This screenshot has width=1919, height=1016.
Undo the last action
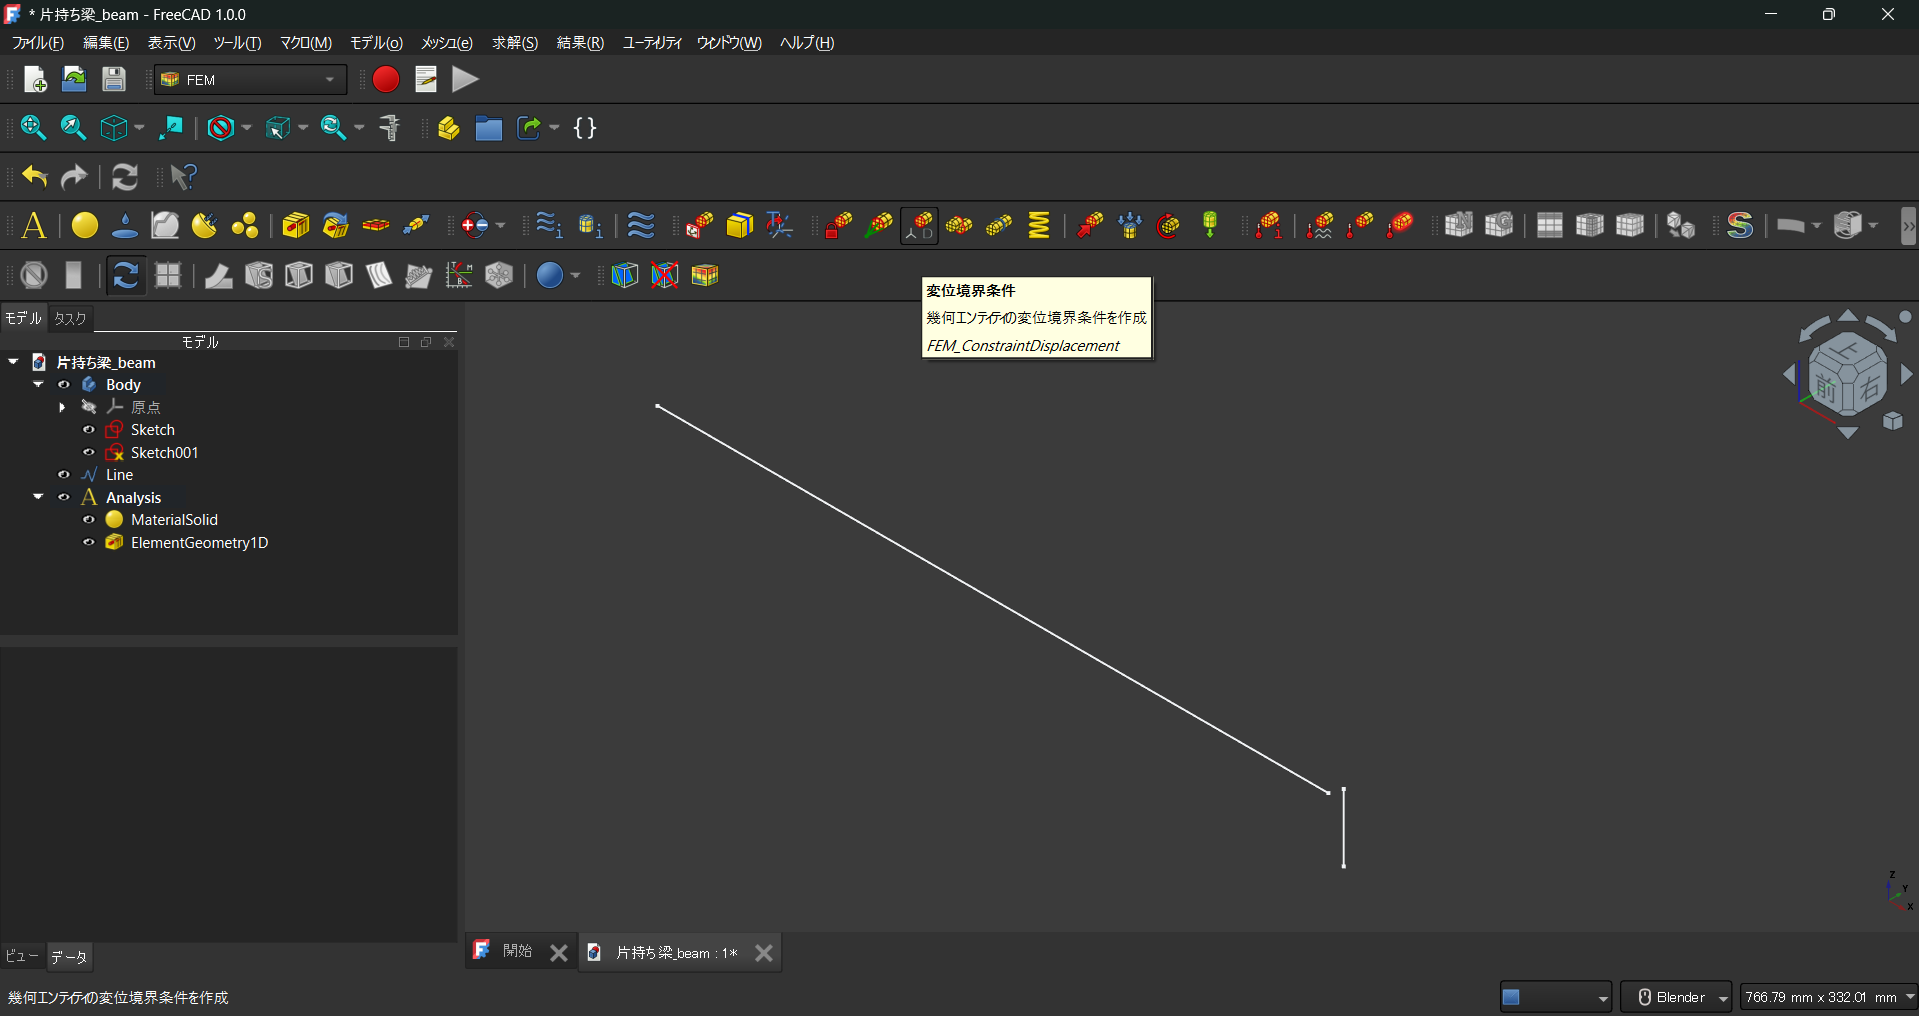pyautogui.click(x=35, y=177)
